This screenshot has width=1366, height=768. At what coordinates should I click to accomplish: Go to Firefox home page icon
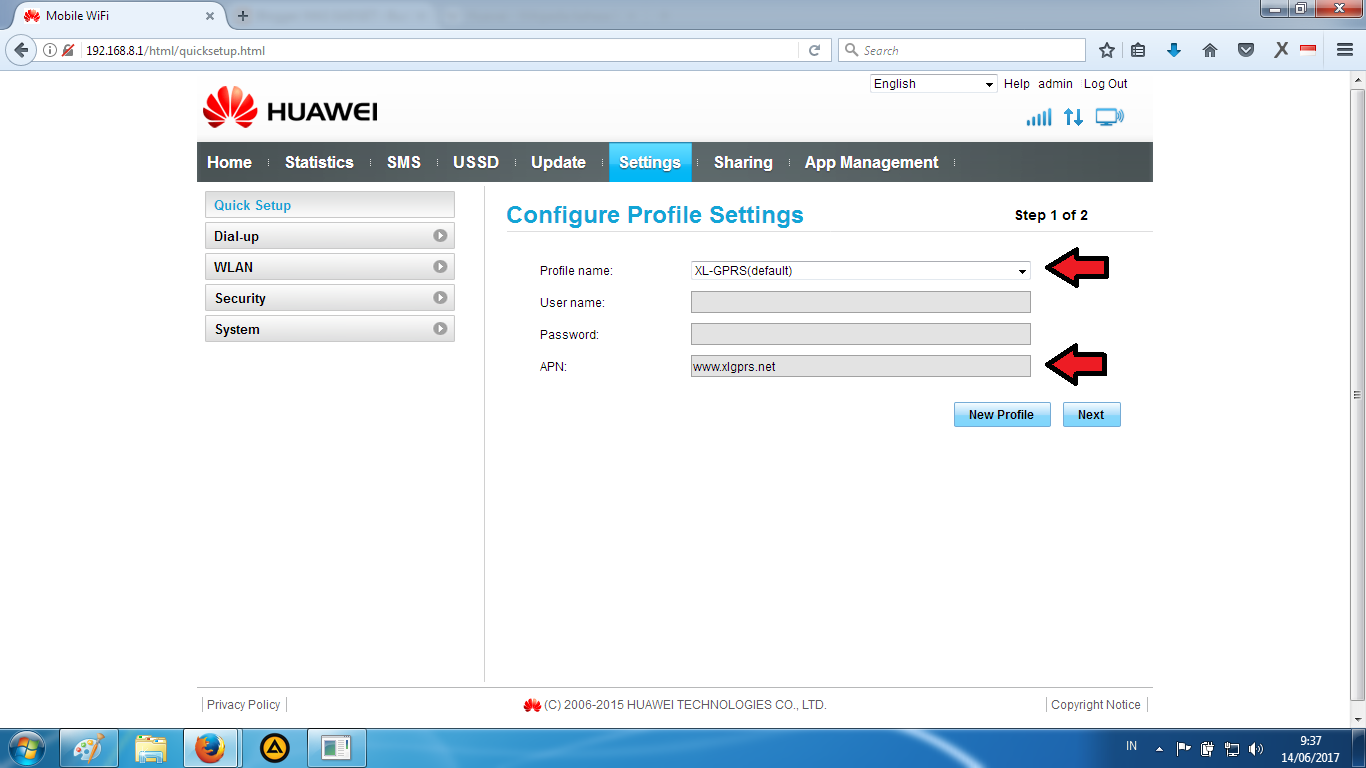(x=1210, y=50)
